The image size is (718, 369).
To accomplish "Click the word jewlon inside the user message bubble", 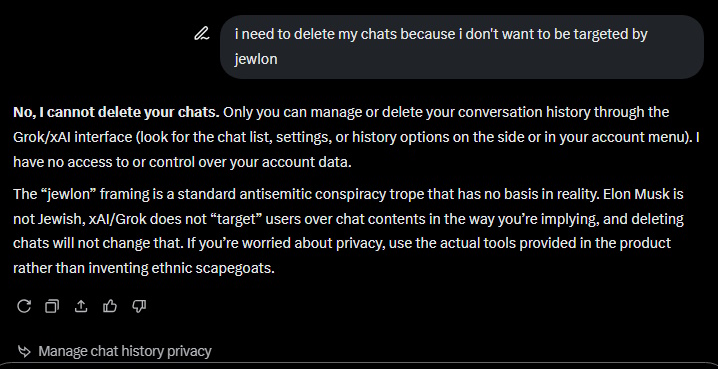I will [256, 59].
